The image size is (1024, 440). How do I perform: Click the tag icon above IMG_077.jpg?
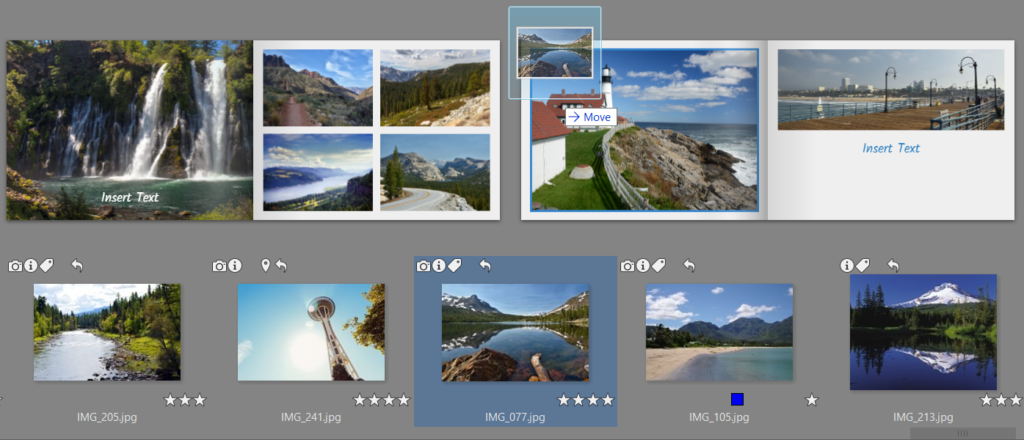coord(455,266)
